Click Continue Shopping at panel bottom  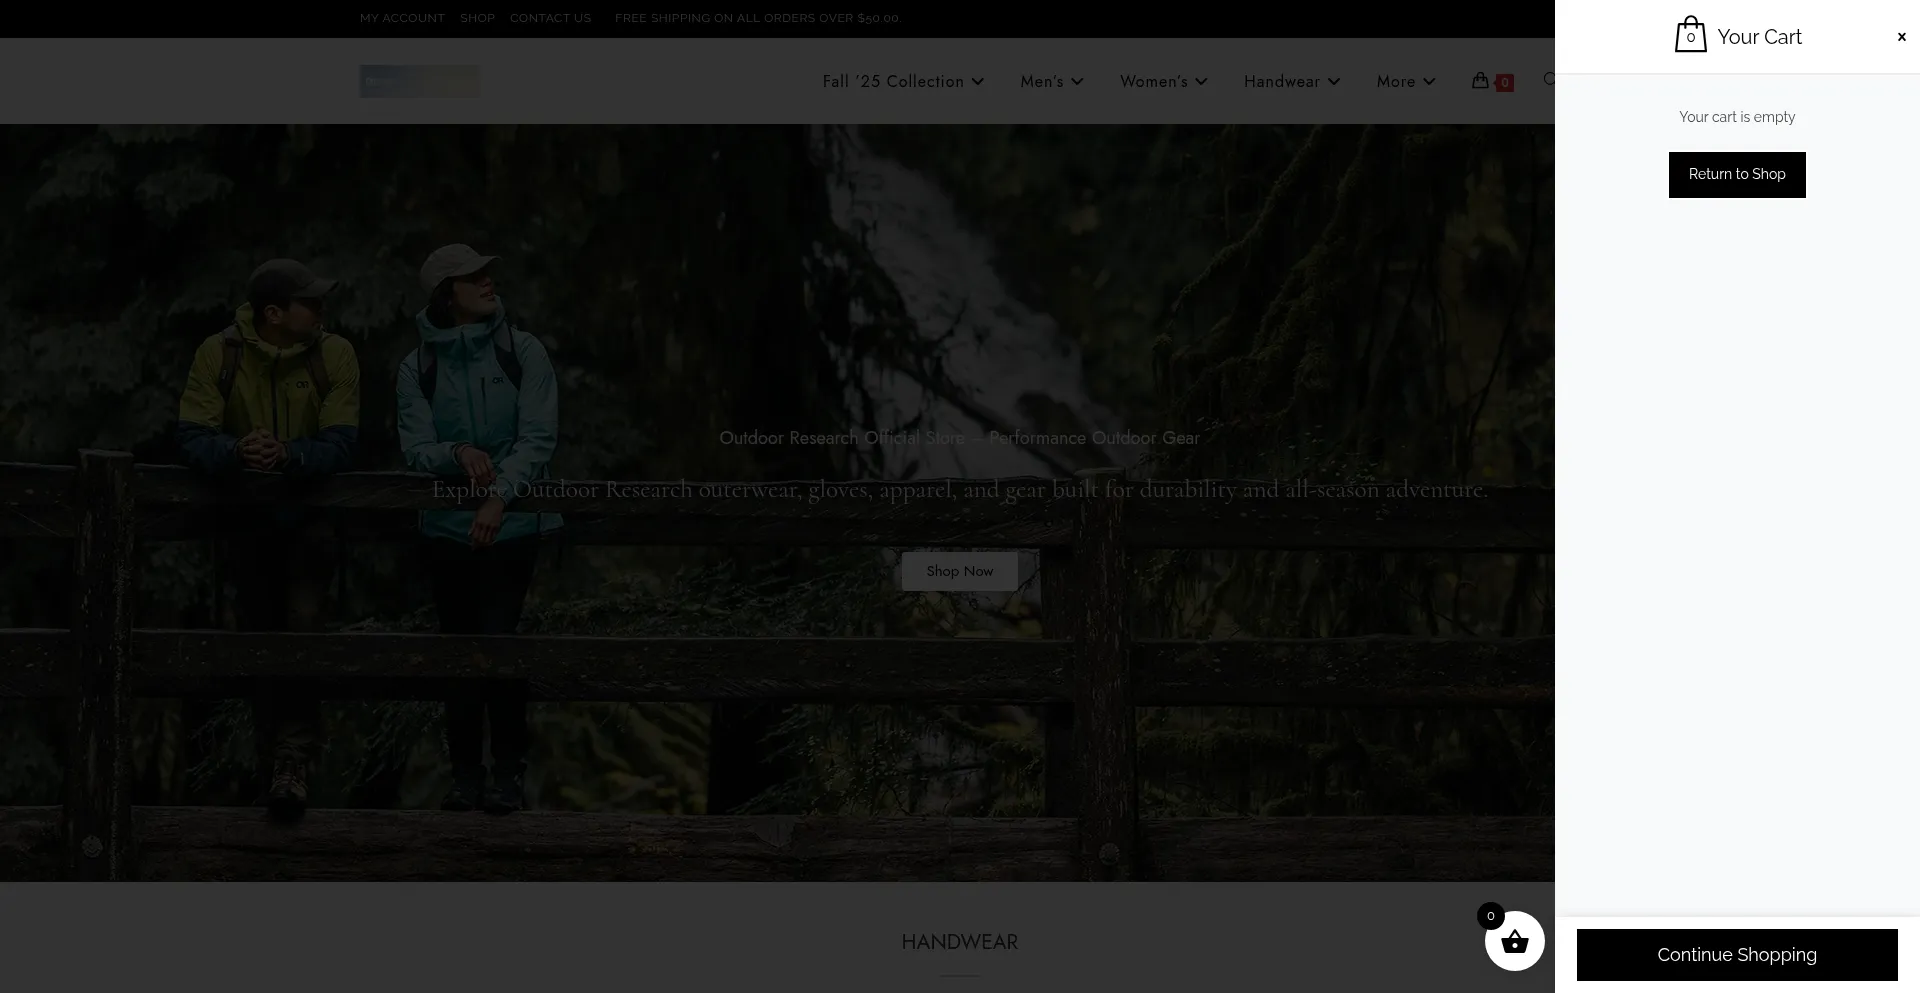click(1737, 954)
